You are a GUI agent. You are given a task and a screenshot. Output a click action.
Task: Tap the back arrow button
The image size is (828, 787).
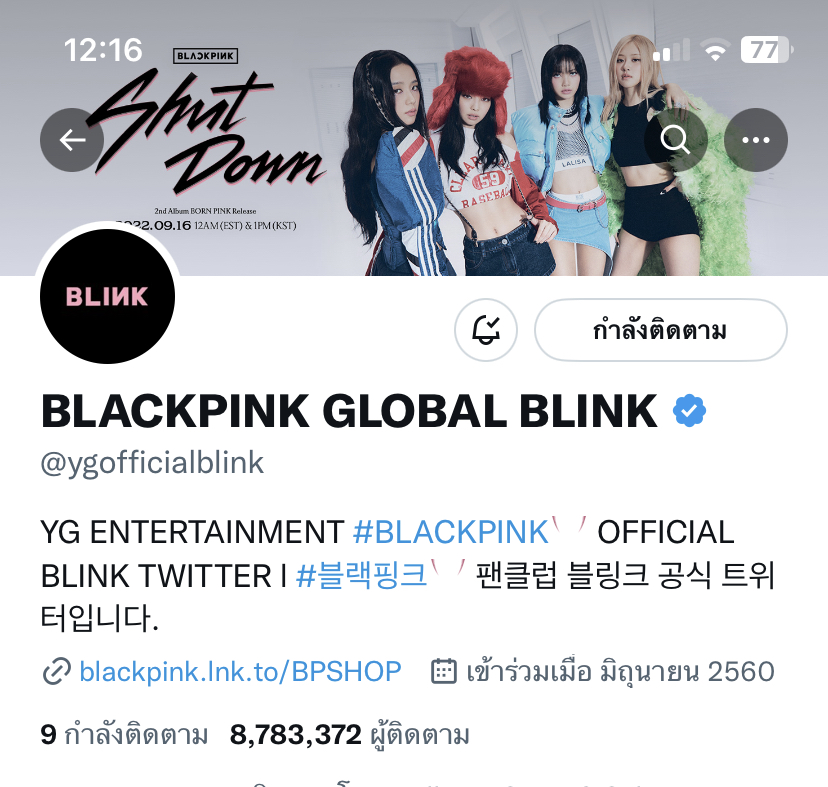(72, 140)
